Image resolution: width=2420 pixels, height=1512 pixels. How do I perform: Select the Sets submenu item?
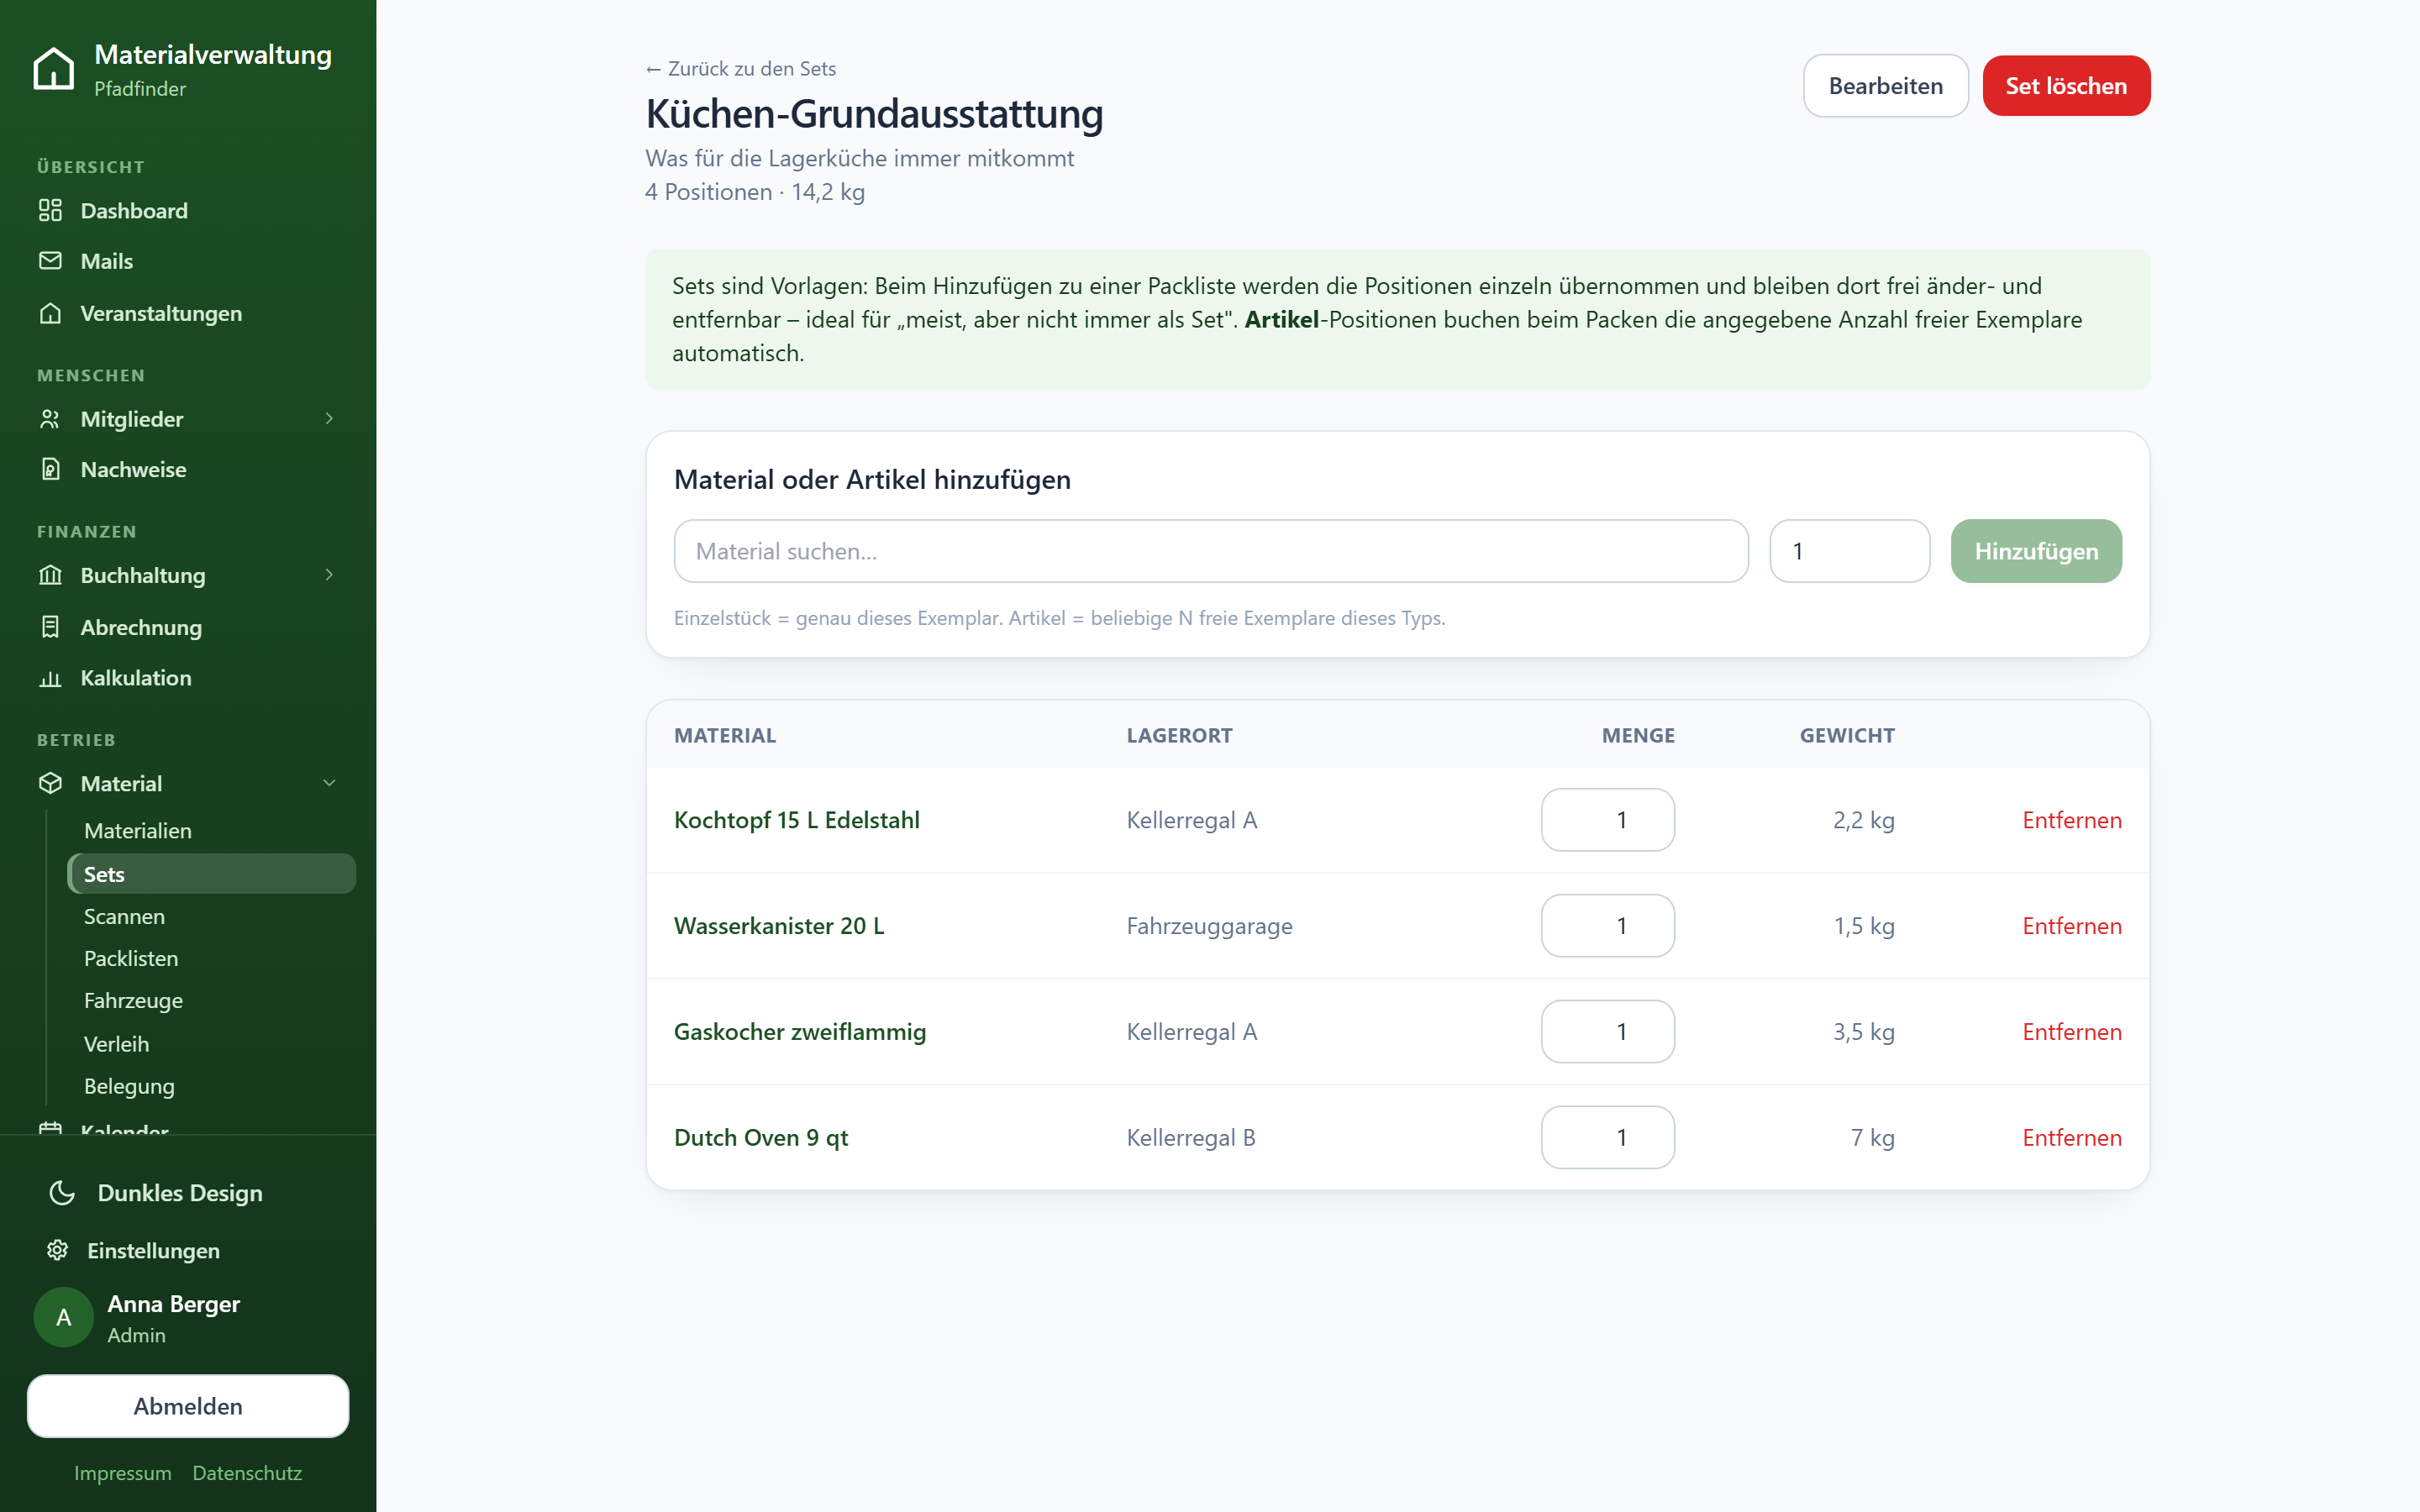pos(211,874)
